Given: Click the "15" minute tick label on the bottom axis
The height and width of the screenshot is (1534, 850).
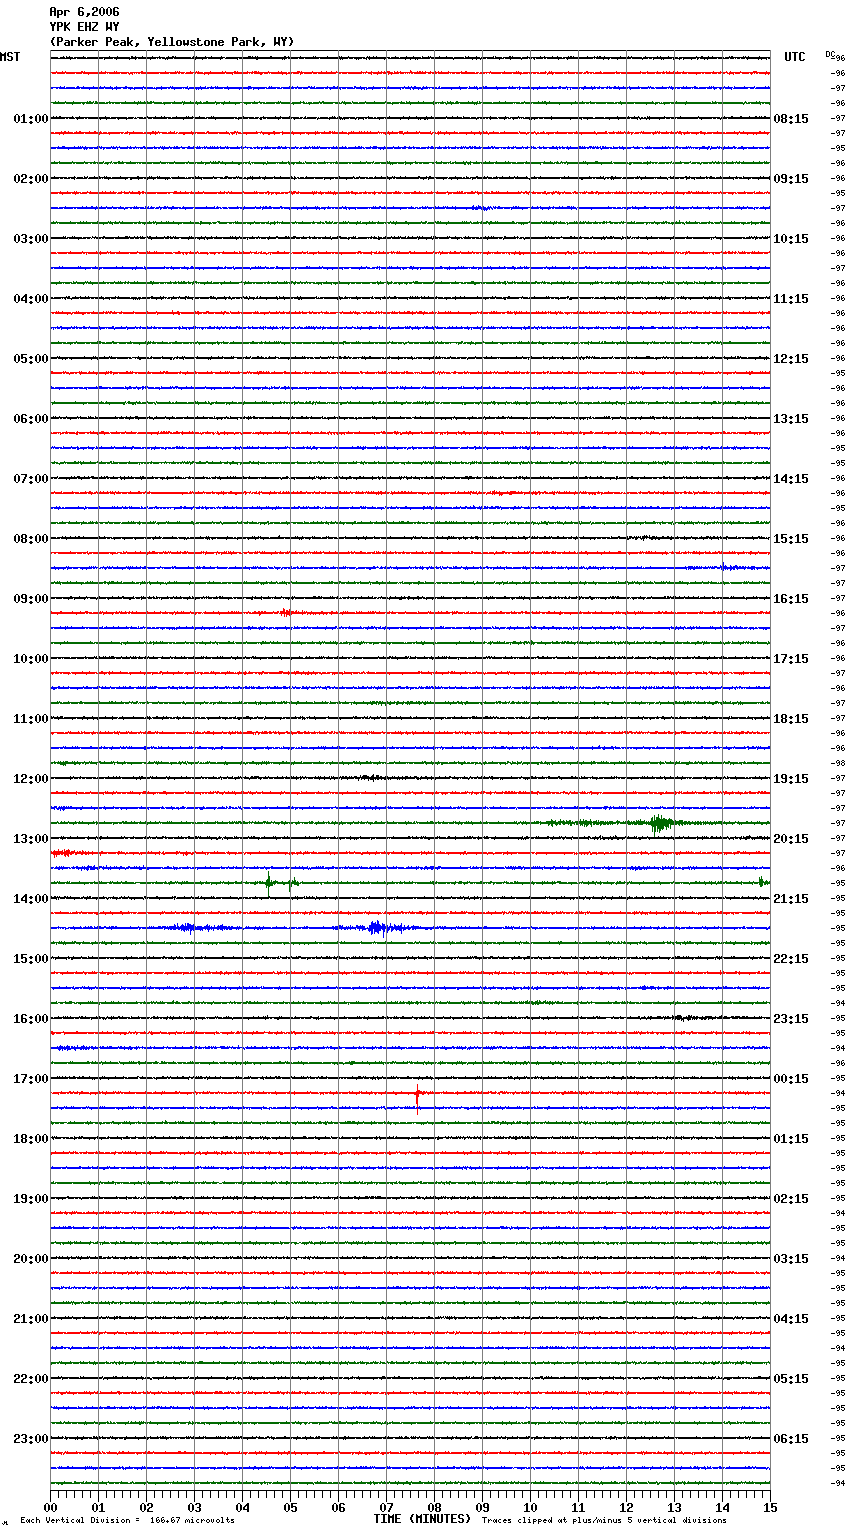Looking at the screenshot, I should click(770, 1507).
